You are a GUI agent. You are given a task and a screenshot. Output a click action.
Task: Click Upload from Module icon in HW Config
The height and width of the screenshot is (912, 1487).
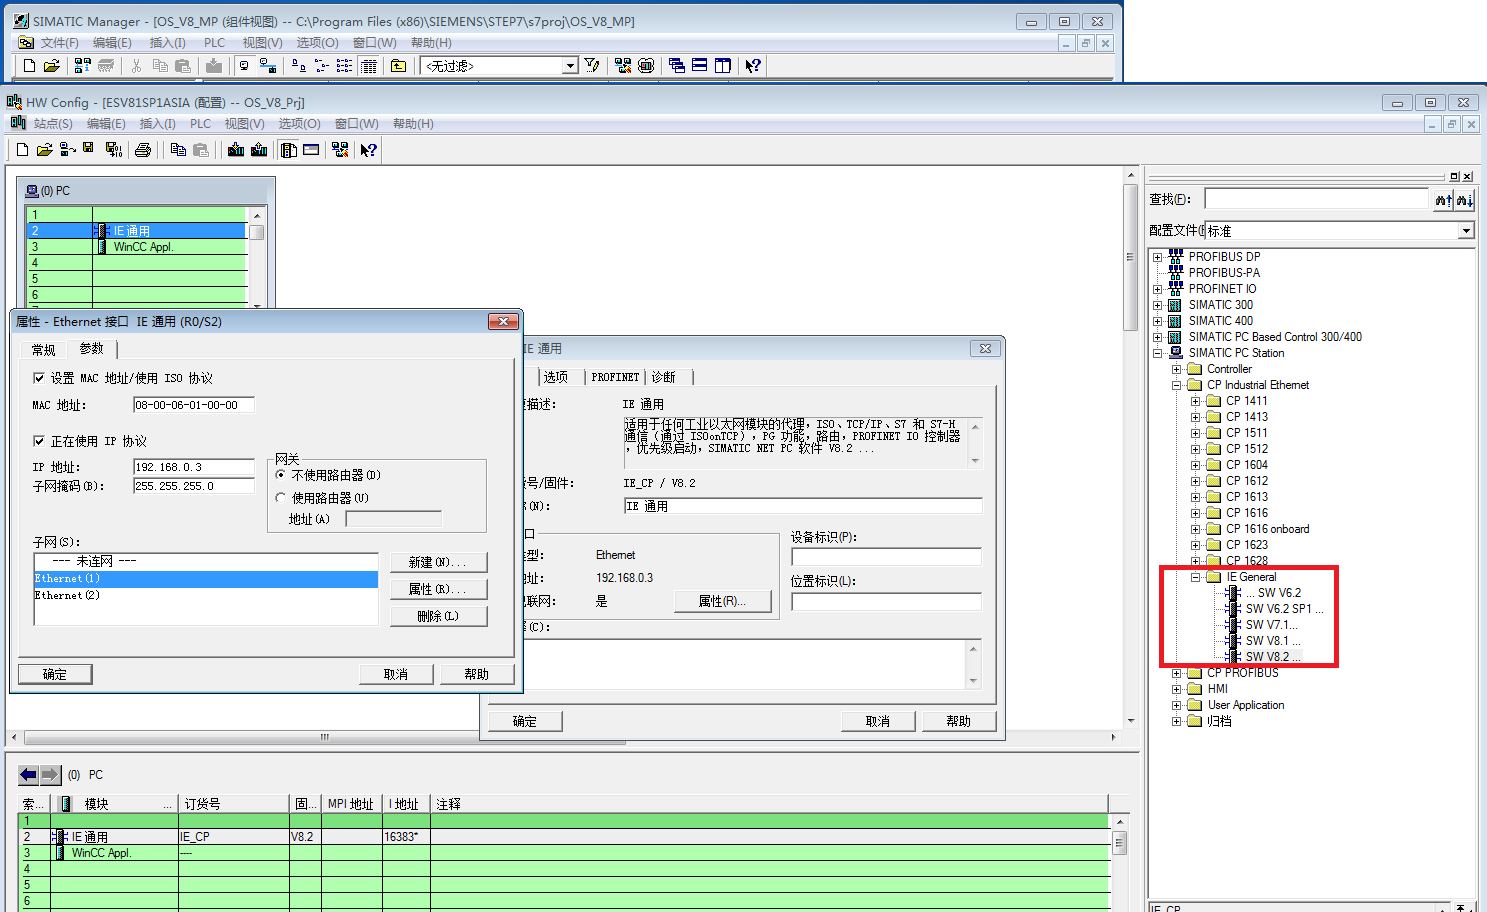259,150
